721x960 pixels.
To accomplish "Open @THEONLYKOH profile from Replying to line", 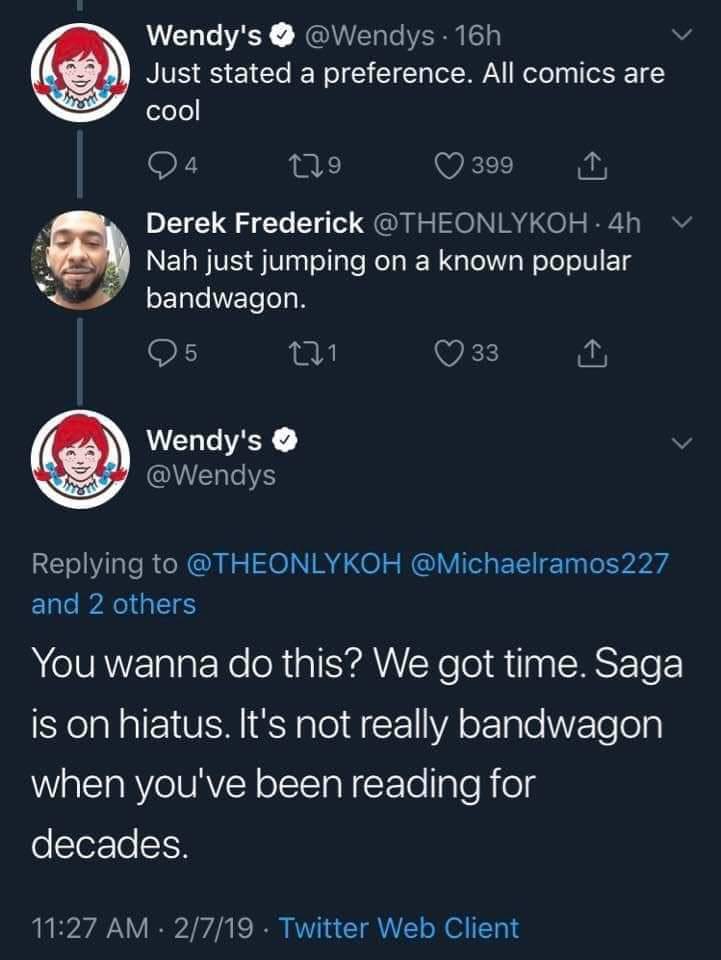I will (x=293, y=563).
